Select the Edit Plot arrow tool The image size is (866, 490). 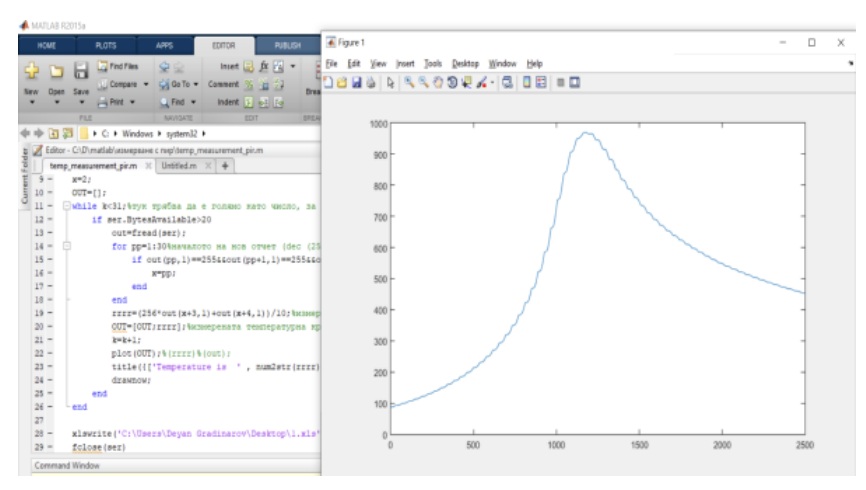[391, 83]
